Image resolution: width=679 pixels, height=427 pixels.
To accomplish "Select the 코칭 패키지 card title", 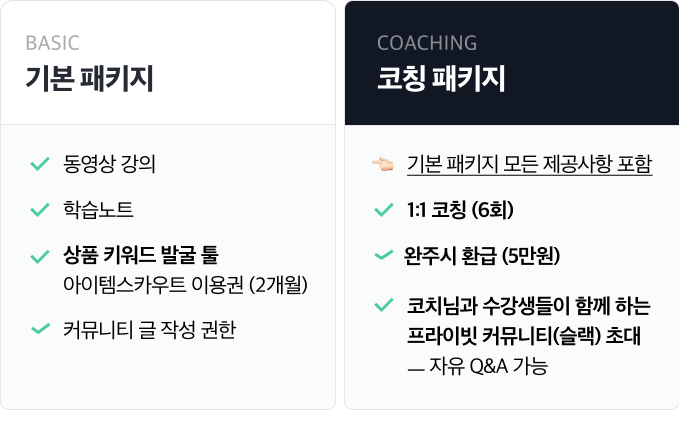I will coord(441,78).
